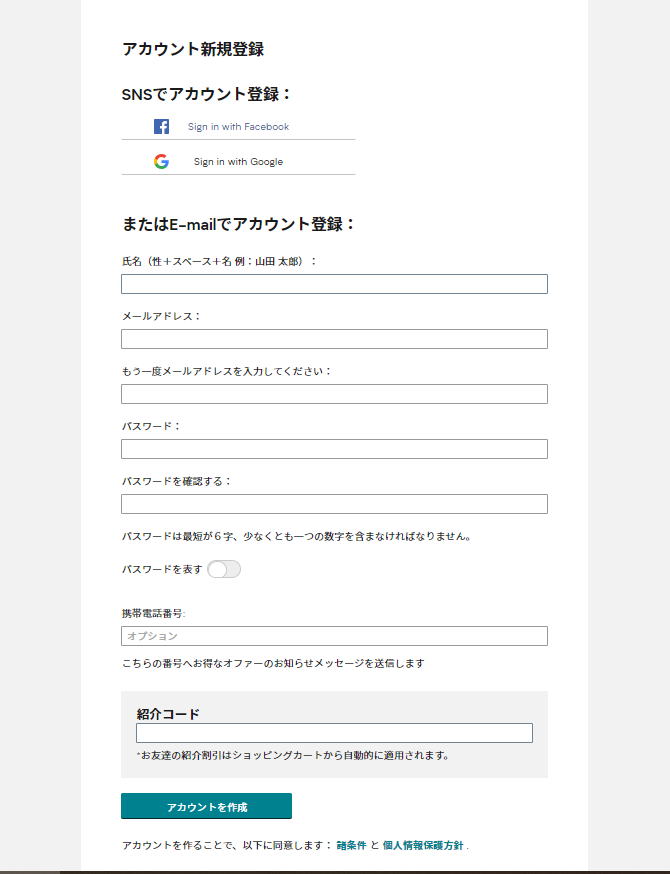Screen dimensions: 670x874
Task: Click the Facebook logo icon
Action: pos(161,127)
